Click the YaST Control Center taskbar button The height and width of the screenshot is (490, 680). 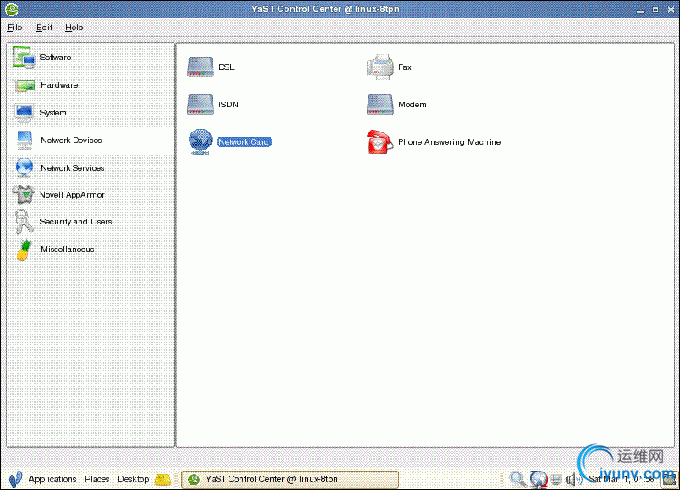[290, 480]
